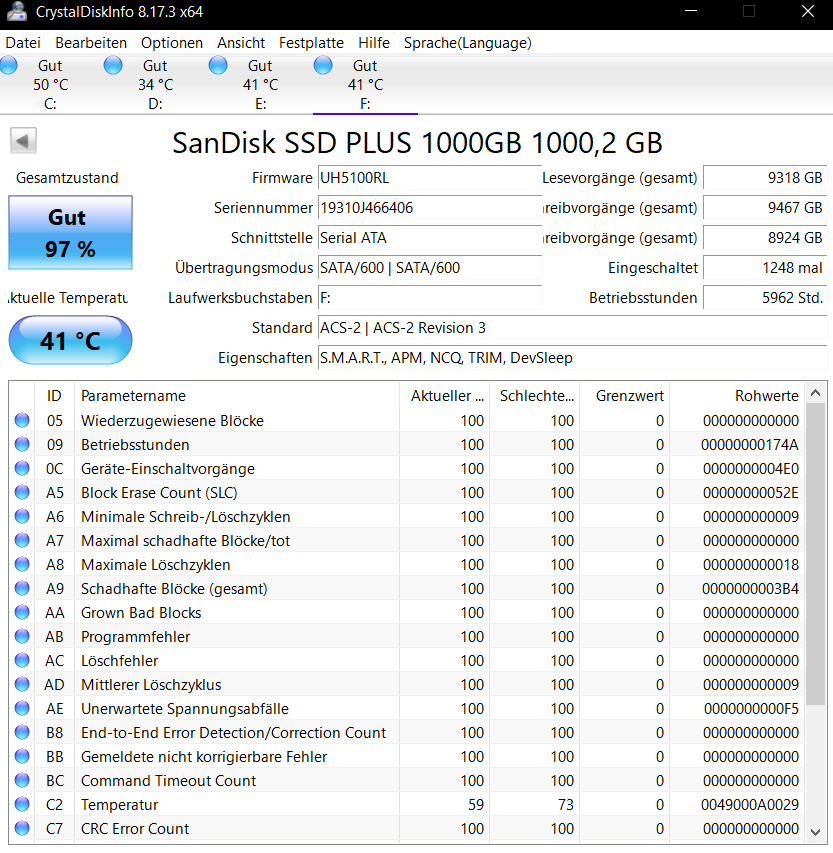Click the CrystalDiskInfo app icon in title bar
This screenshot has height=853, width=833.
click(x=16, y=11)
